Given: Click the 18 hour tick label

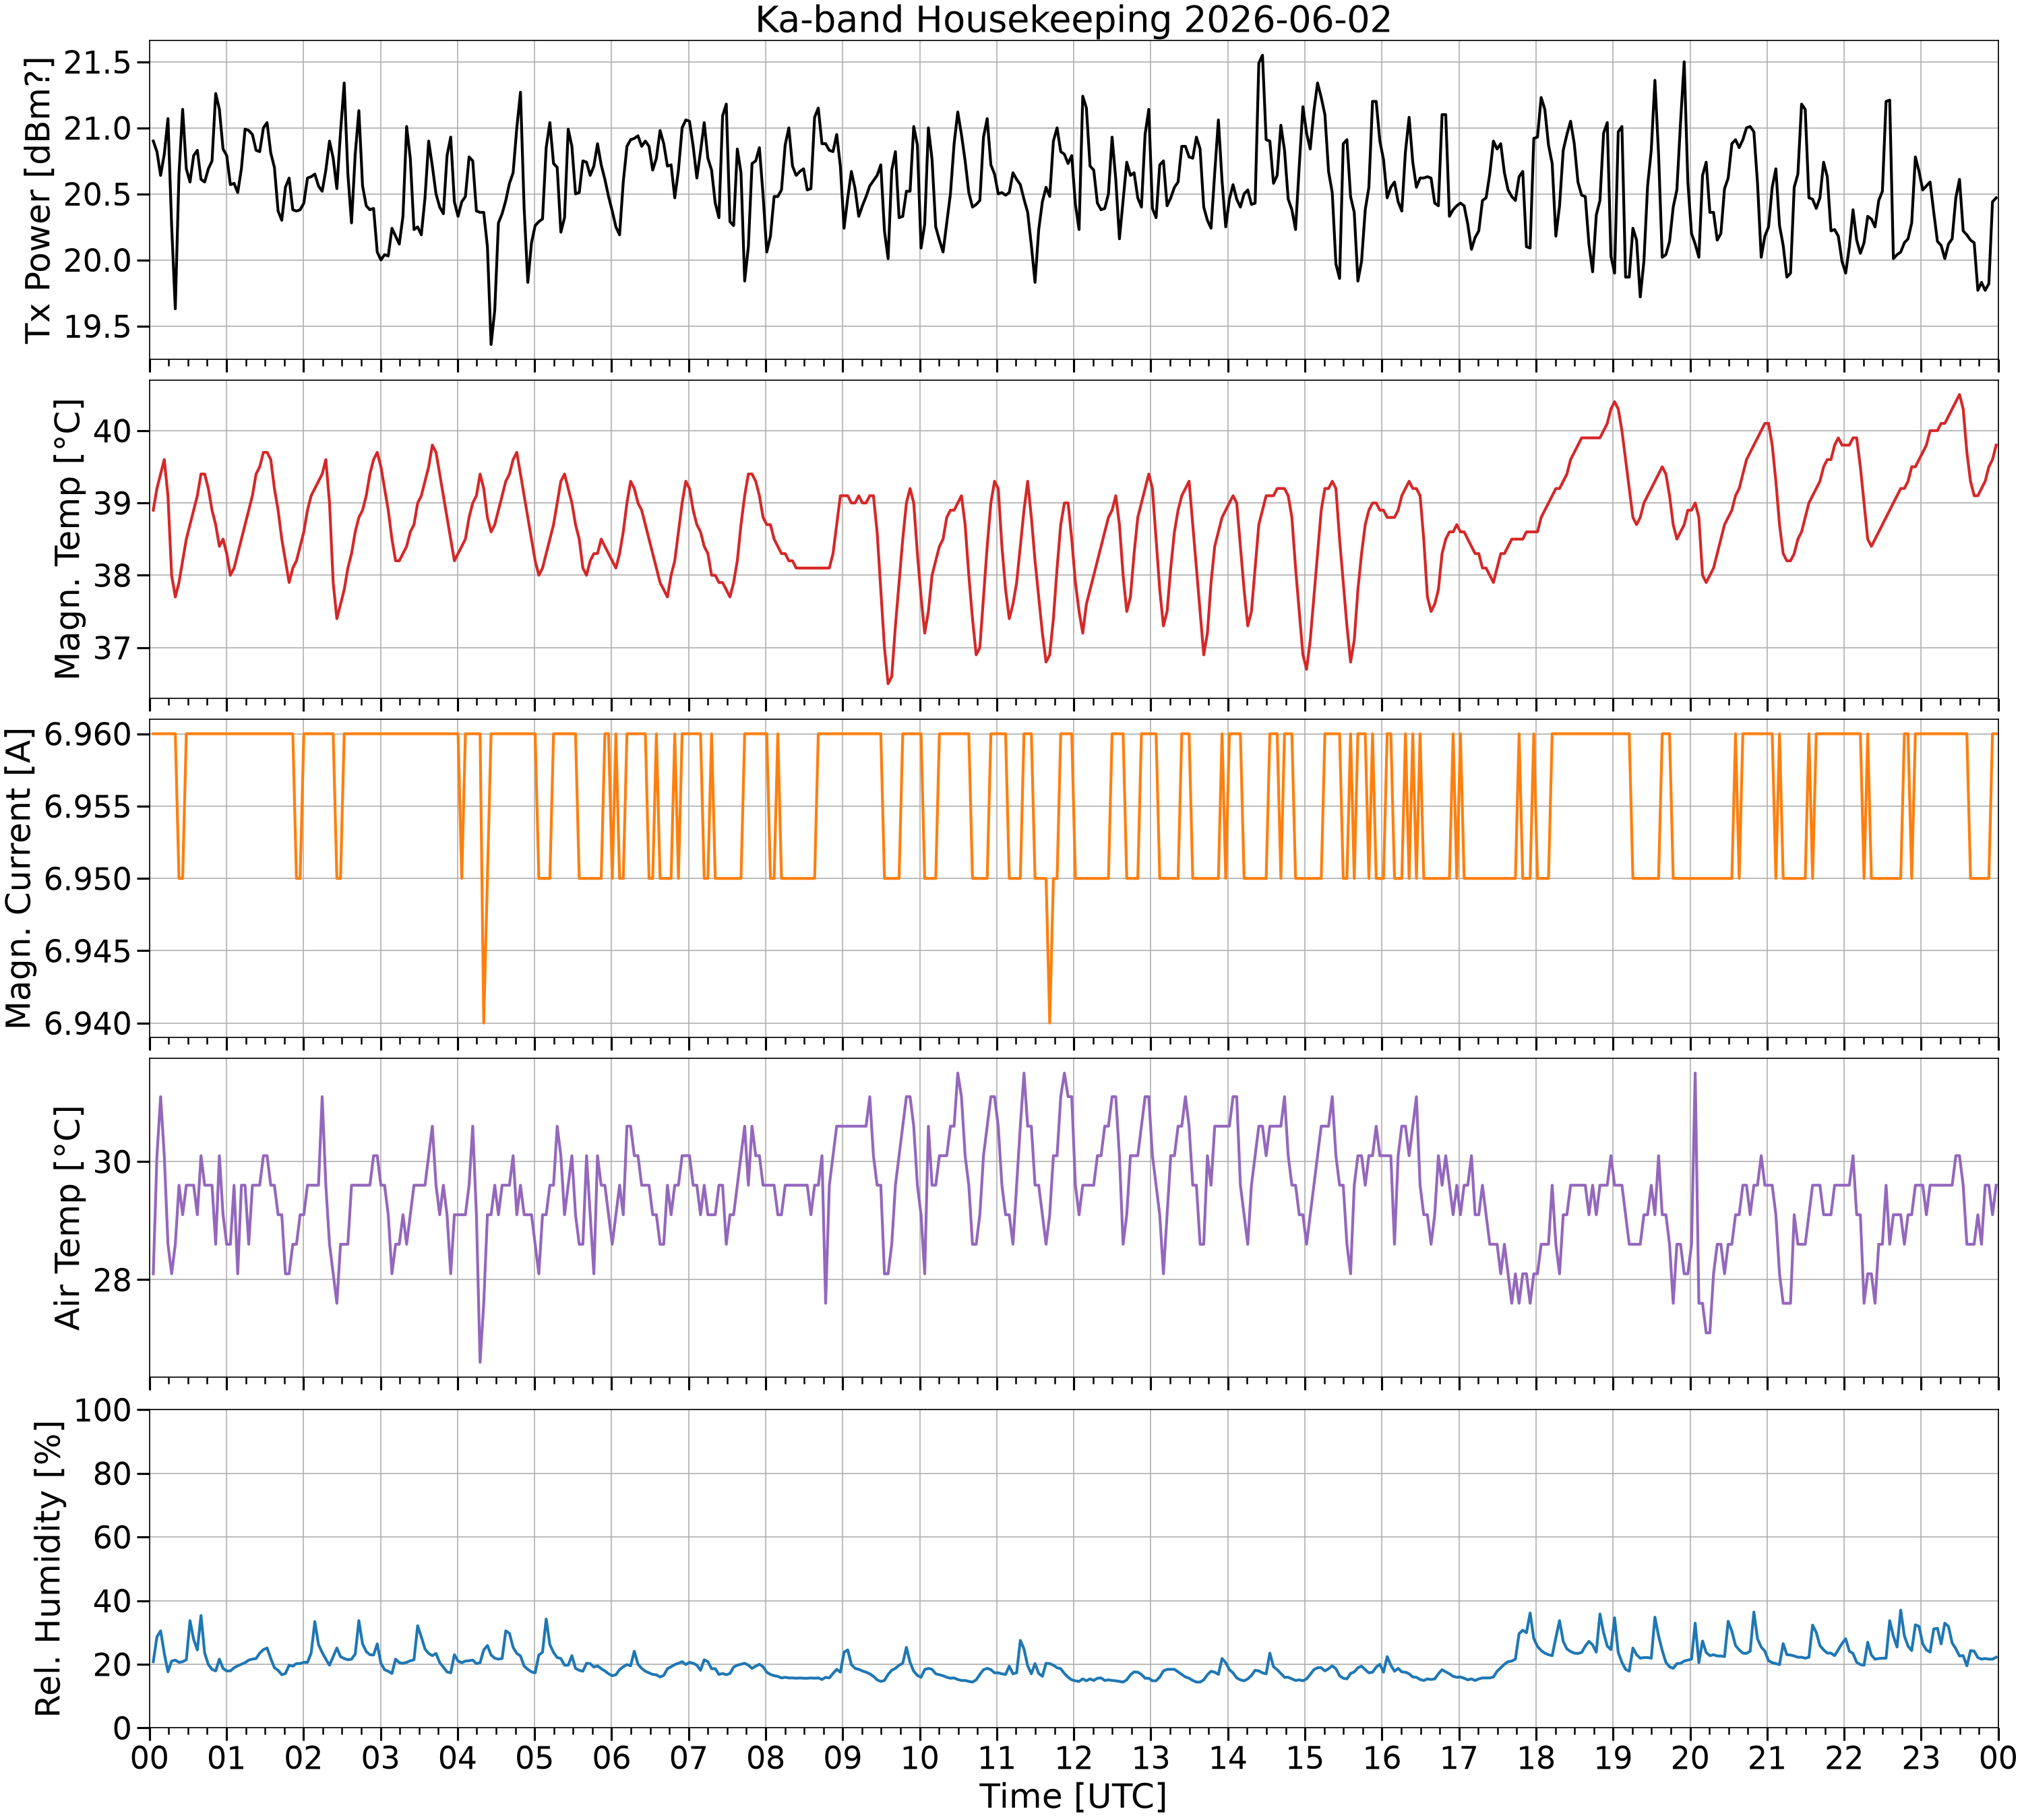Looking at the screenshot, I should point(1536,1757).
